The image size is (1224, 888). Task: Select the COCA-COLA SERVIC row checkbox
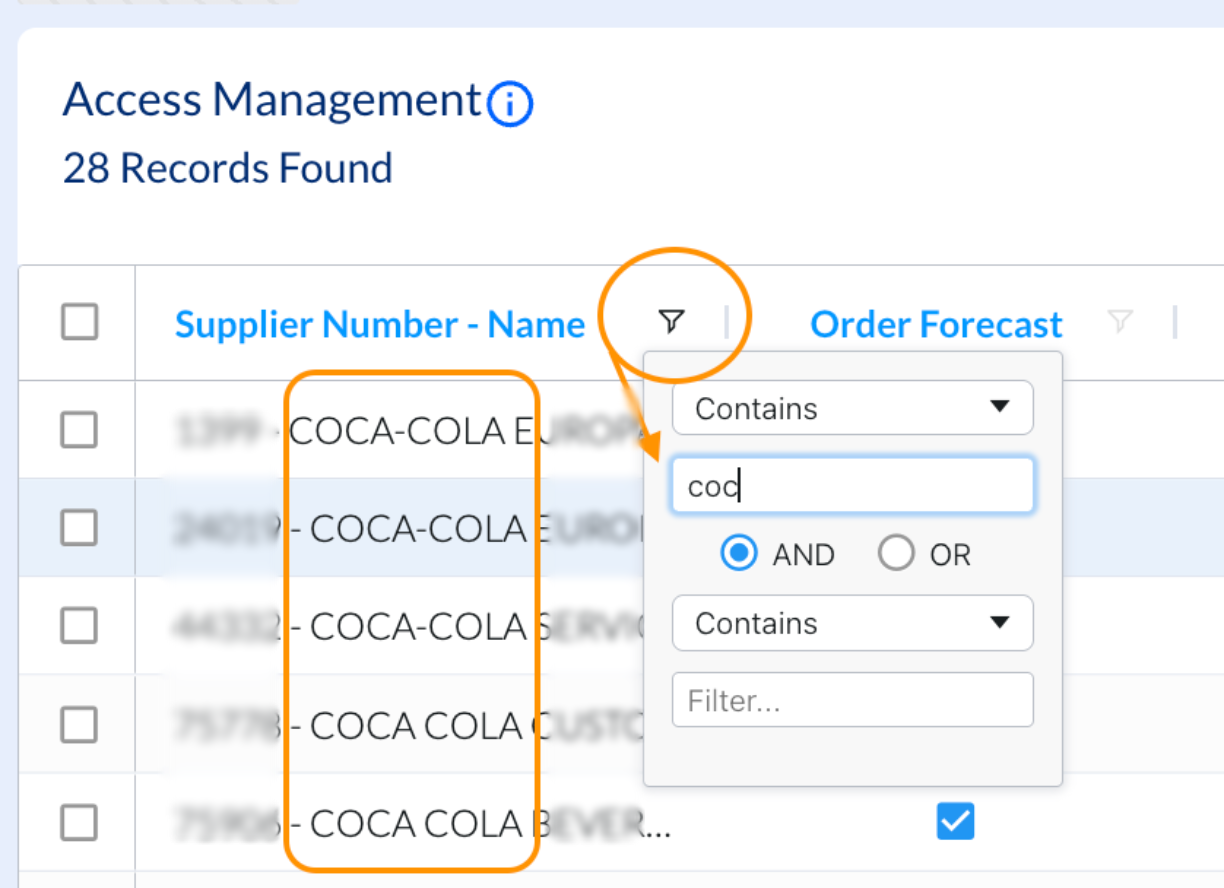click(80, 626)
